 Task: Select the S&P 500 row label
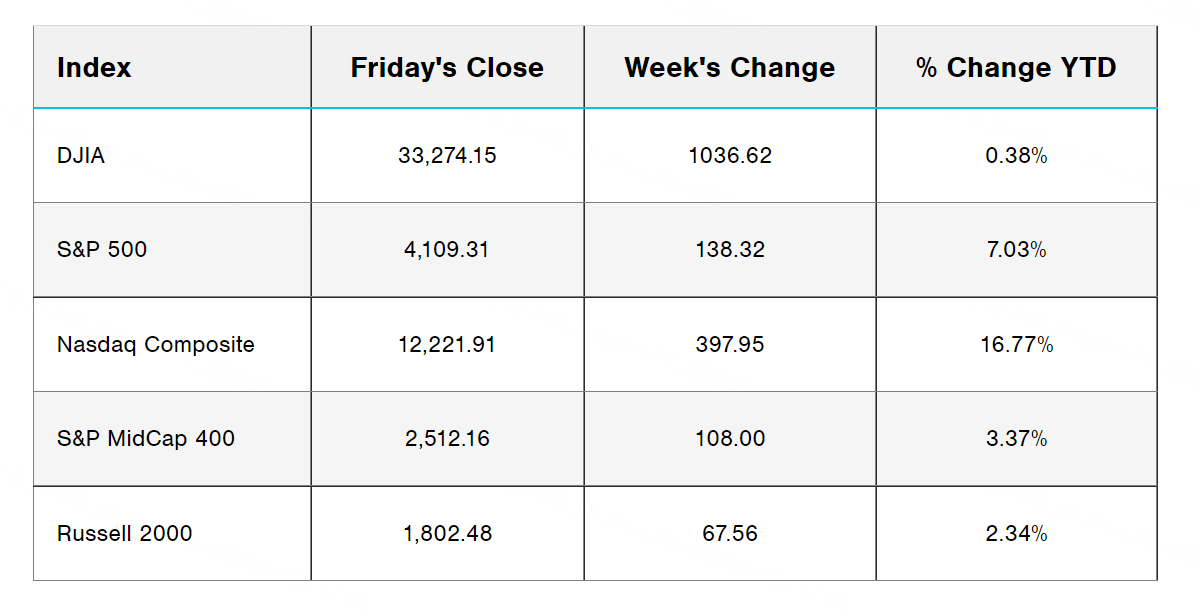click(102, 250)
